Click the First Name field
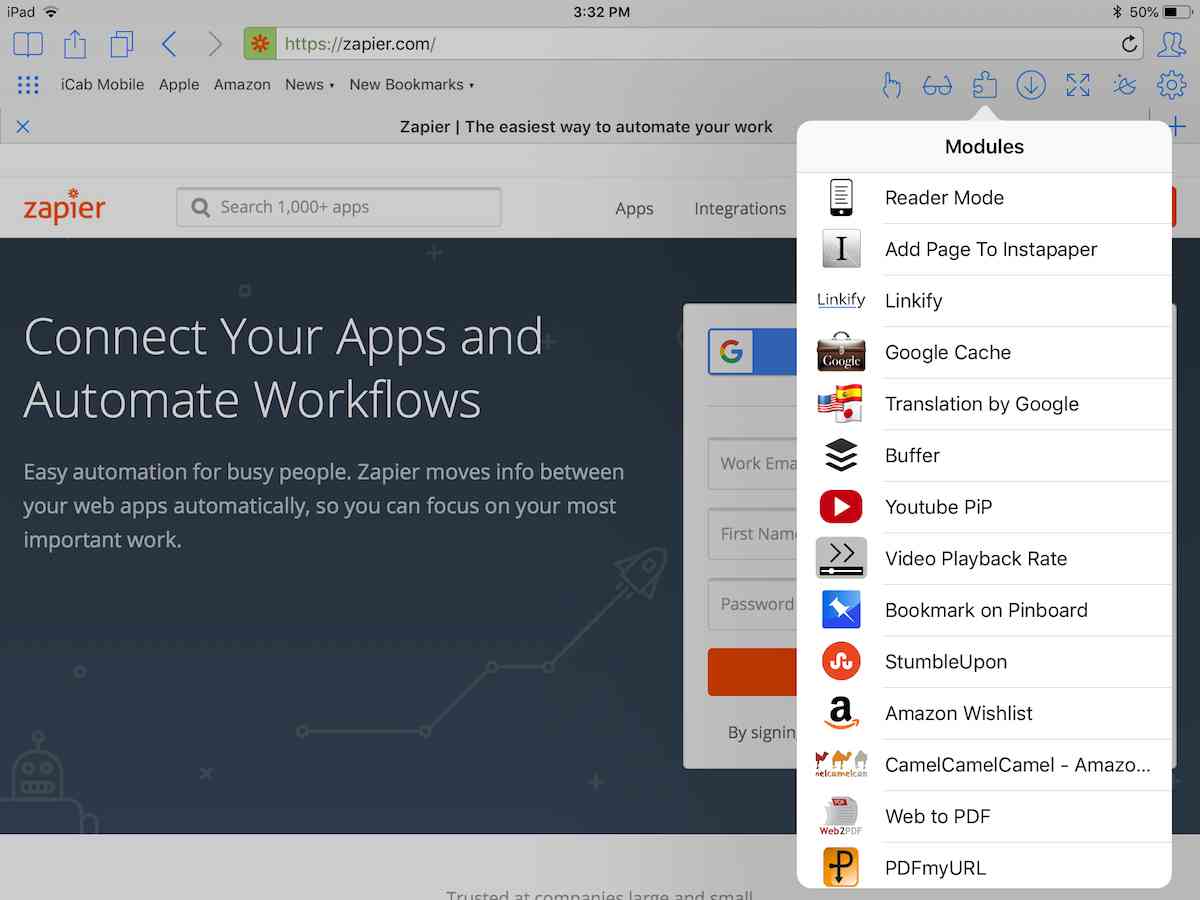The width and height of the screenshot is (1200, 900). click(x=752, y=534)
